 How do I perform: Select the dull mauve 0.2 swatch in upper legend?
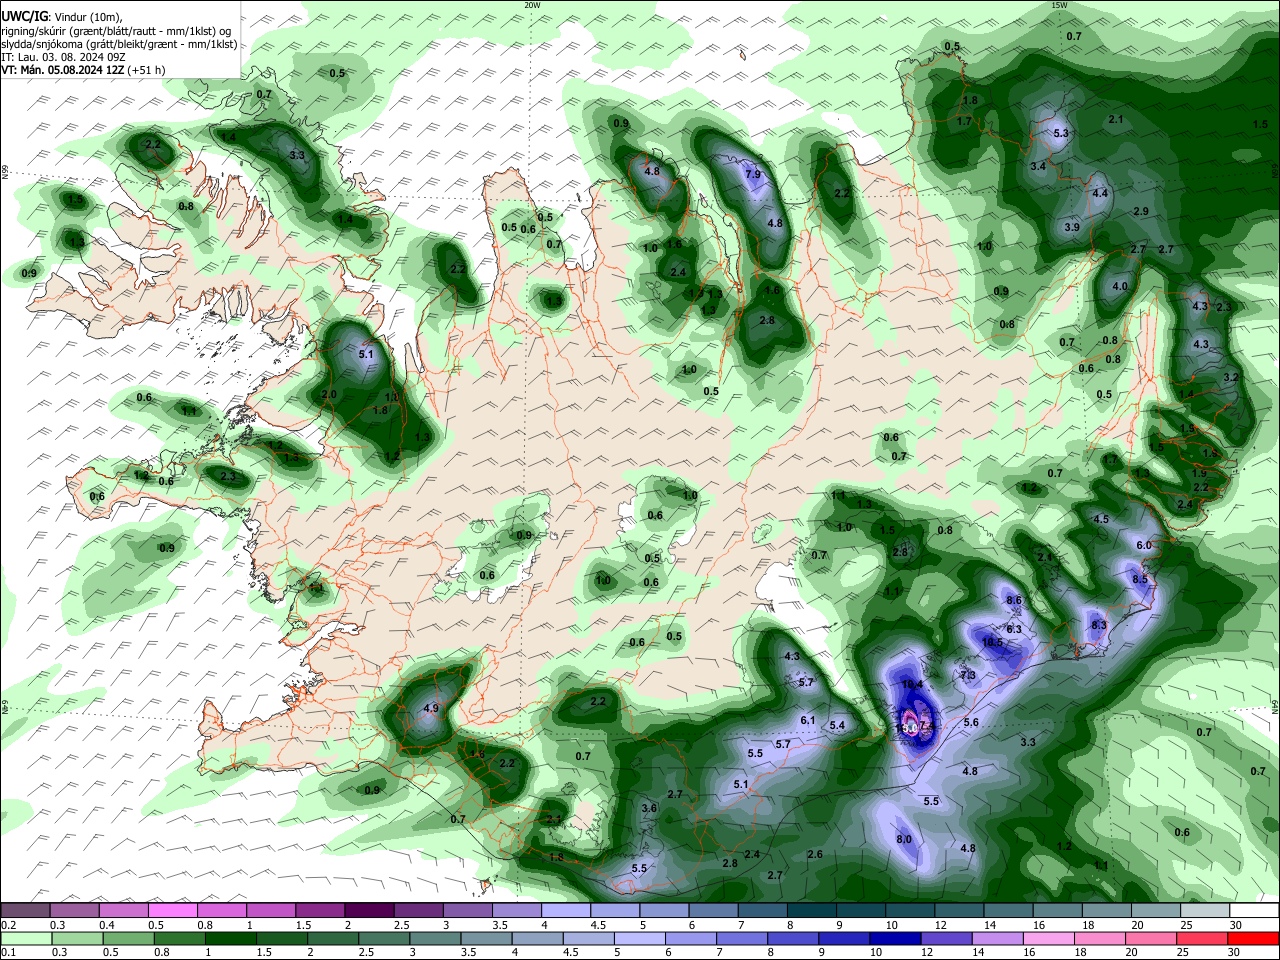click(x=25, y=910)
